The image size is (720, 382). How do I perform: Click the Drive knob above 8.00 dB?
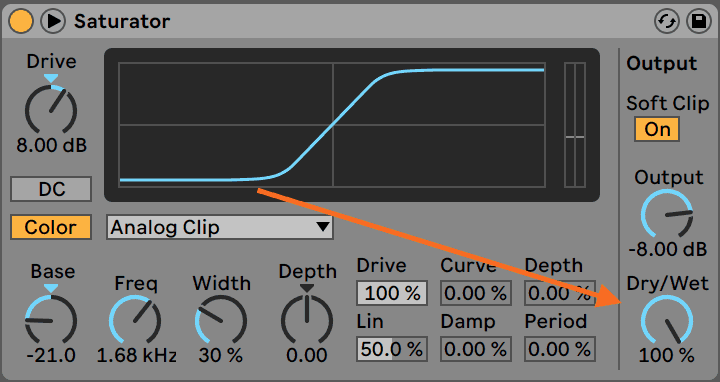coord(51,110)
